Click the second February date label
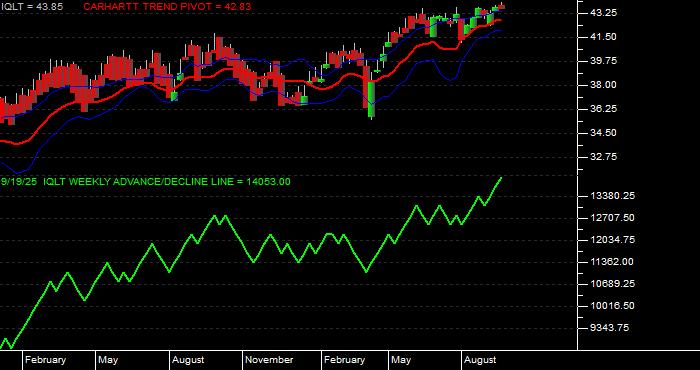 coord(345,360)
